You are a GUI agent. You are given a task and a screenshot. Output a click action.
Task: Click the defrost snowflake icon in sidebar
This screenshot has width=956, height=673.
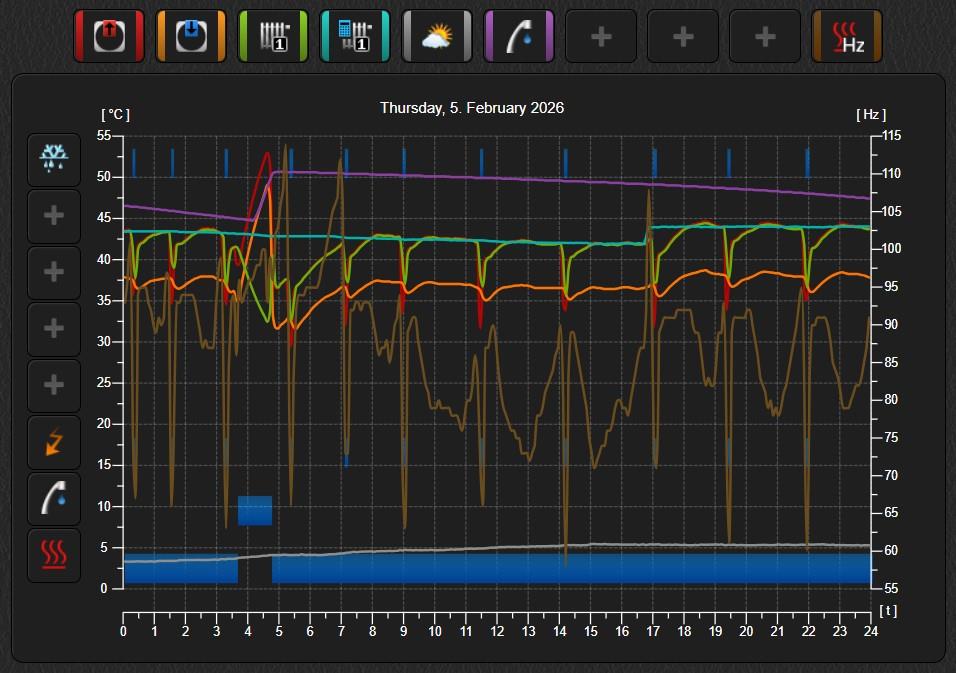[x=53, y=159]
